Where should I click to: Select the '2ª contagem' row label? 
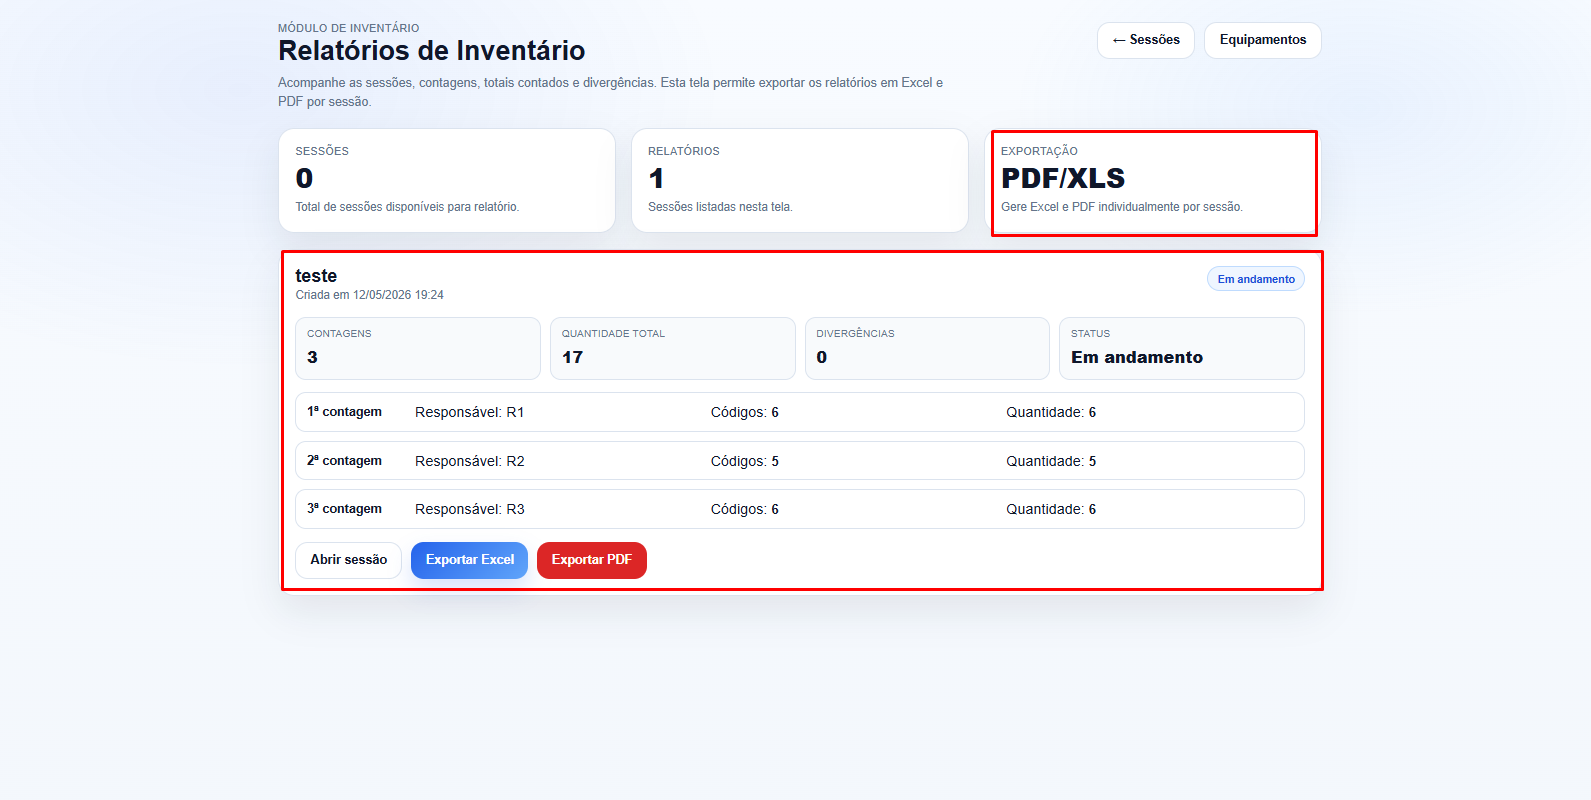[344, 461]
